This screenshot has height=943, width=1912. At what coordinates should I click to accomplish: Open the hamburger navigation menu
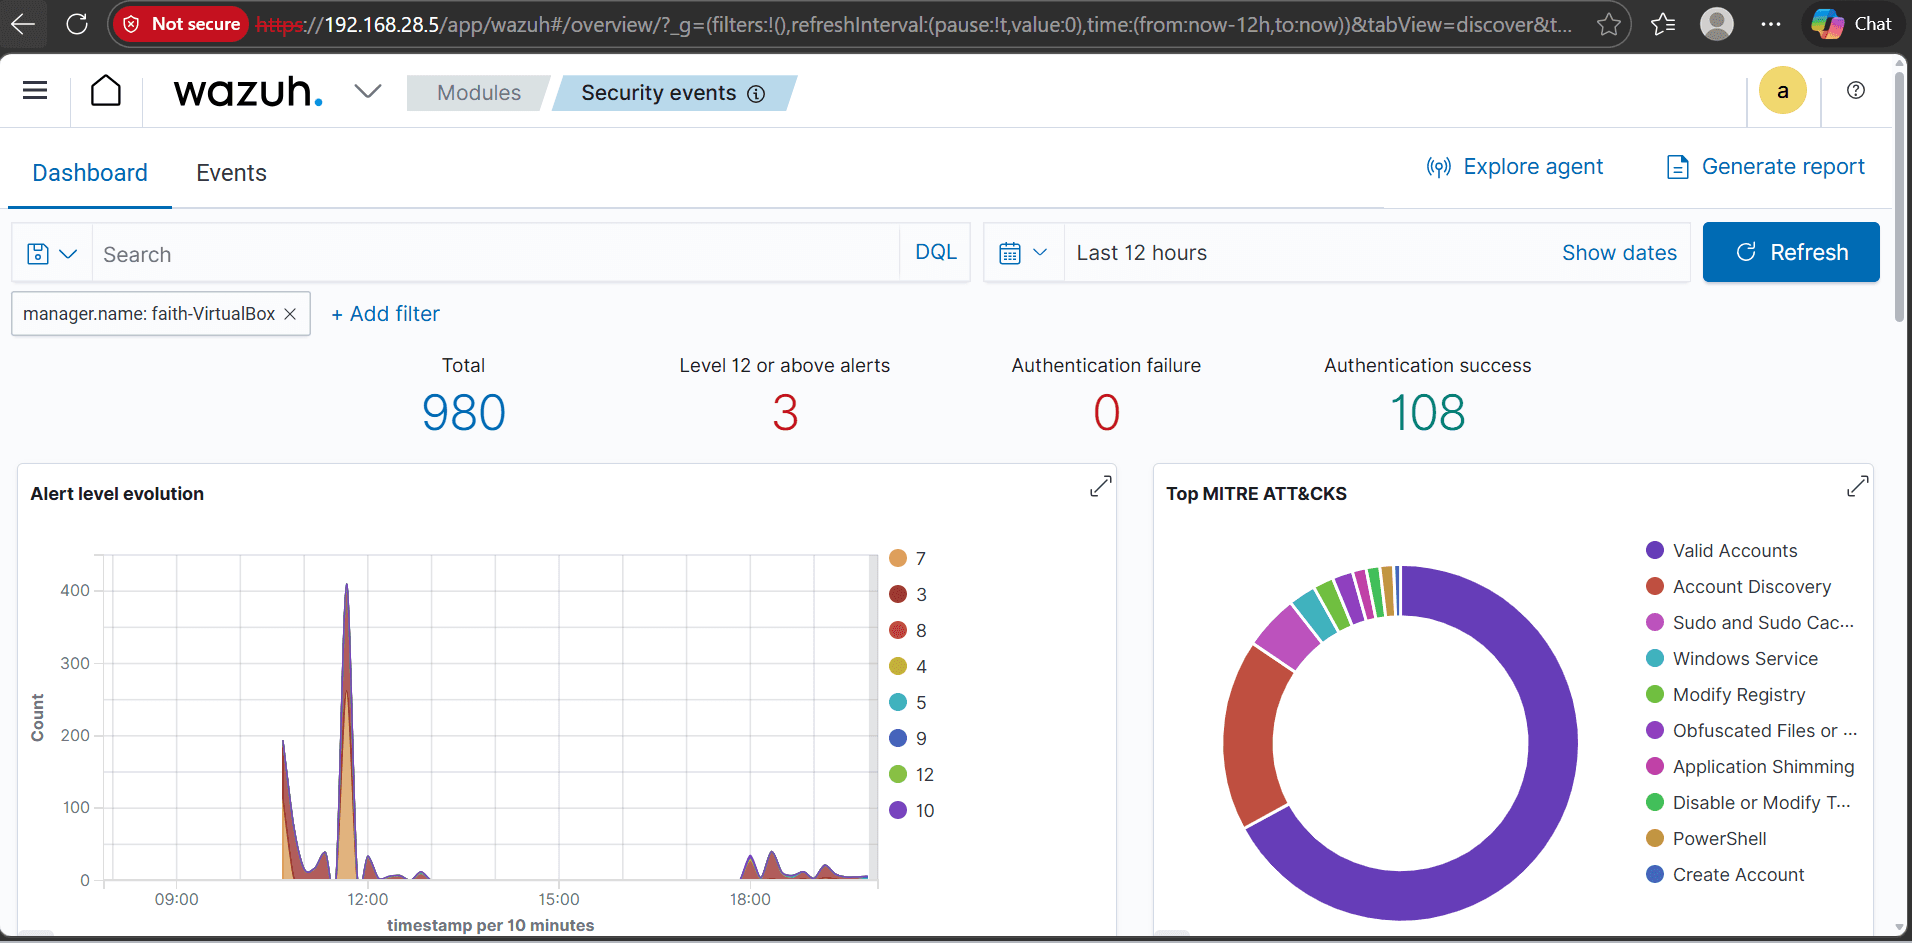point(35,91)
